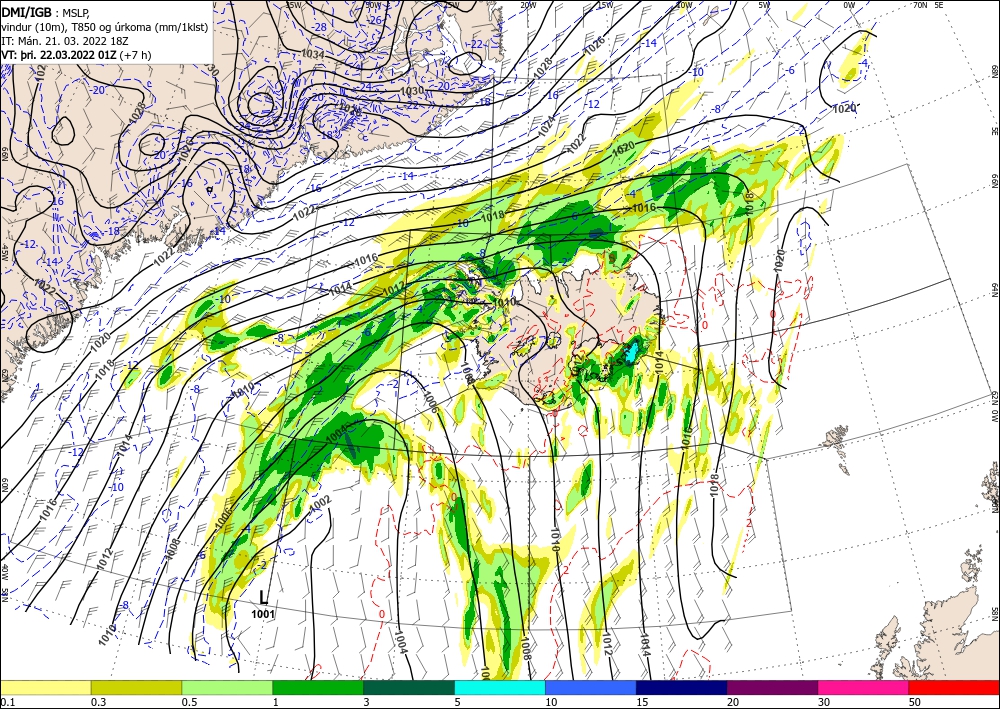Click the '1030' isobar label
This screenshot has height=709, width=1000.
(x=411, y=91)
